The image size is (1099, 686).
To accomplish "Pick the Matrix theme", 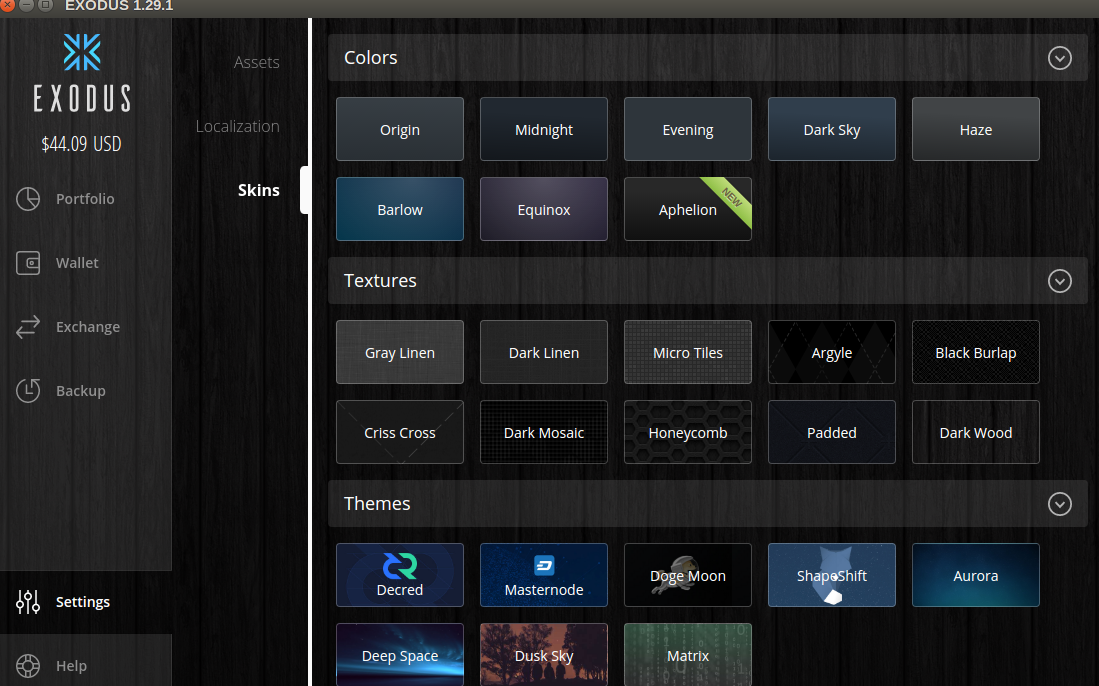I will (x=688, y=654).
